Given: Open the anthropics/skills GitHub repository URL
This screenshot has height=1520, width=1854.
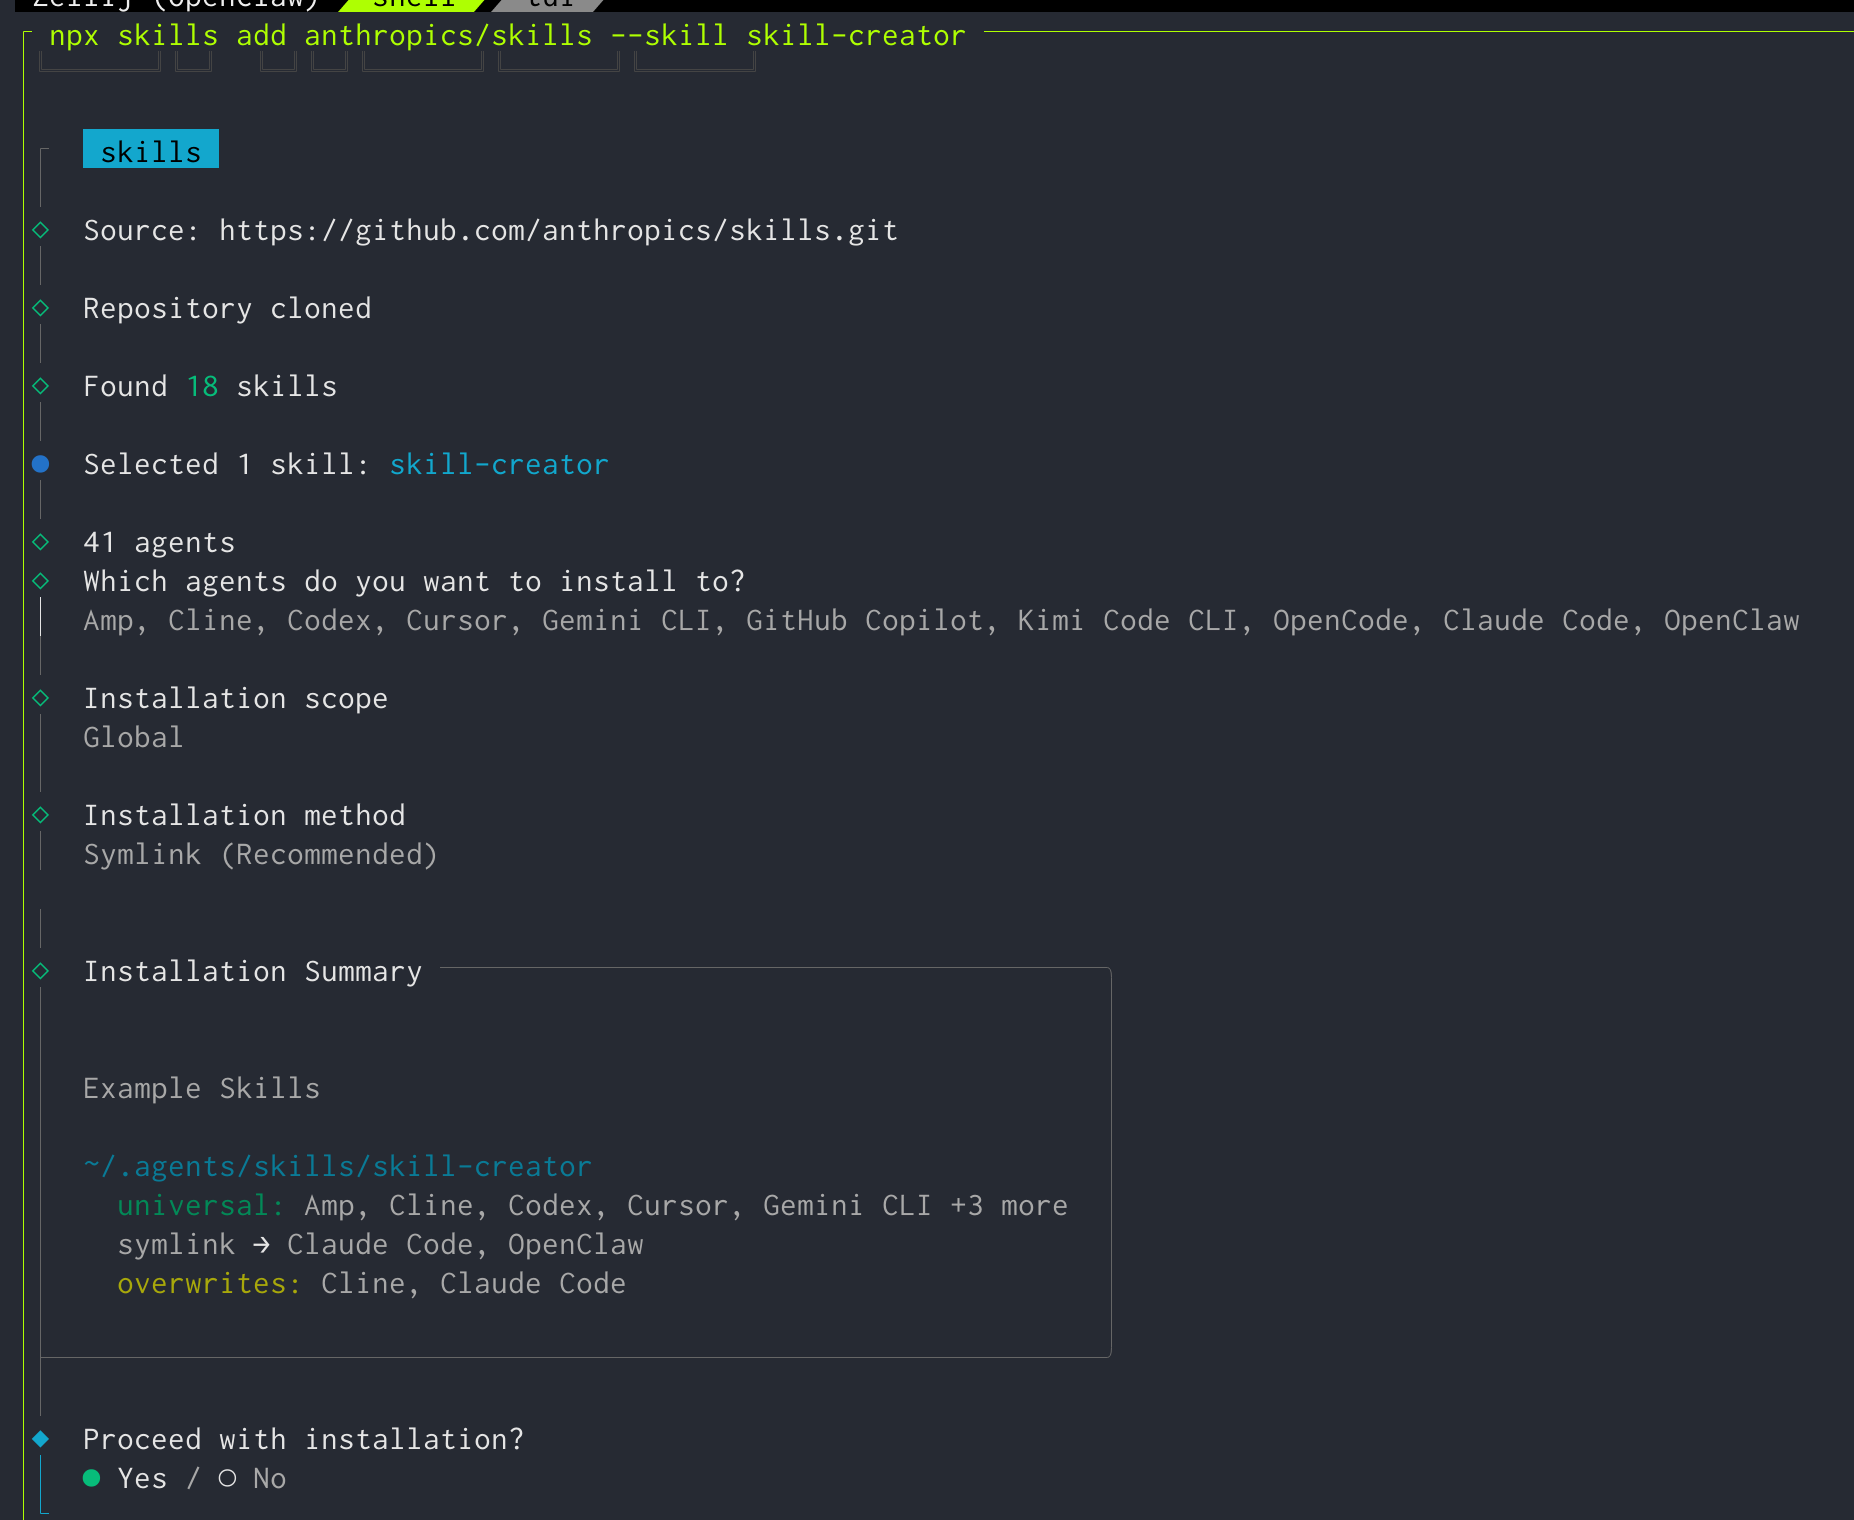Looking at the screenshot, I should pos(557,229).
